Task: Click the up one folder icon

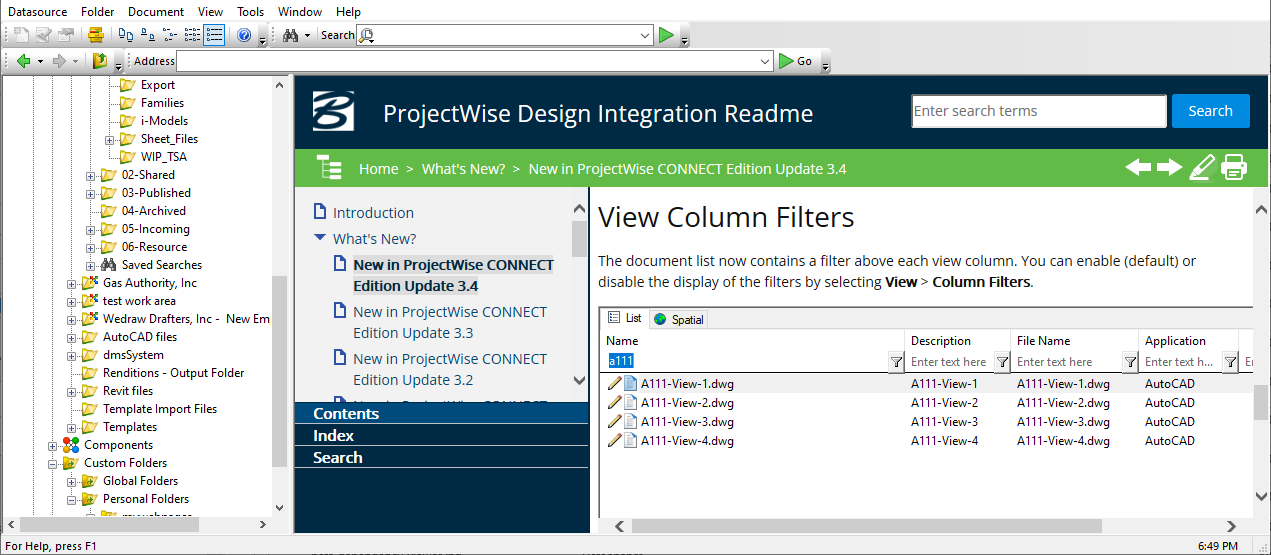Action: point(100,61)
